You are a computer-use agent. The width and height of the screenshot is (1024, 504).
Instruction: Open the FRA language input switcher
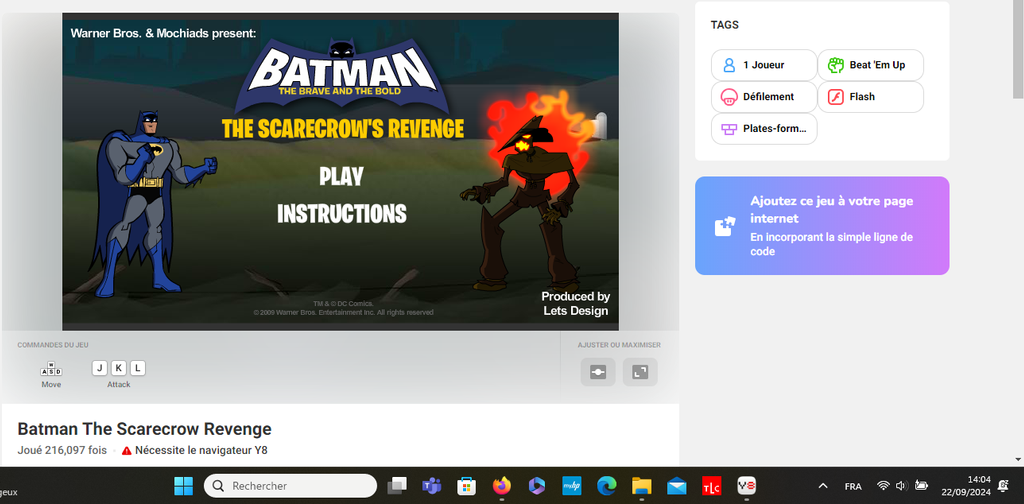pyautogui.click(x=853, y=486)
